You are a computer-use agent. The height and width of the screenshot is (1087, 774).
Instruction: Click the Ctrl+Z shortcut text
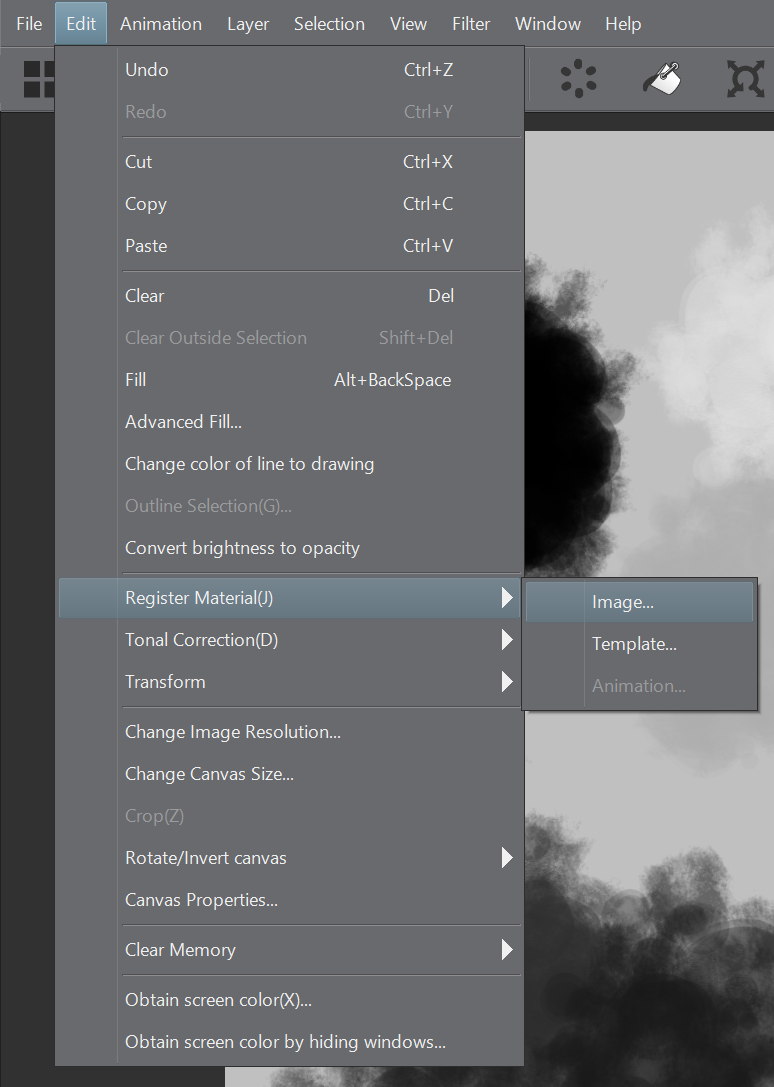(429, 70)
